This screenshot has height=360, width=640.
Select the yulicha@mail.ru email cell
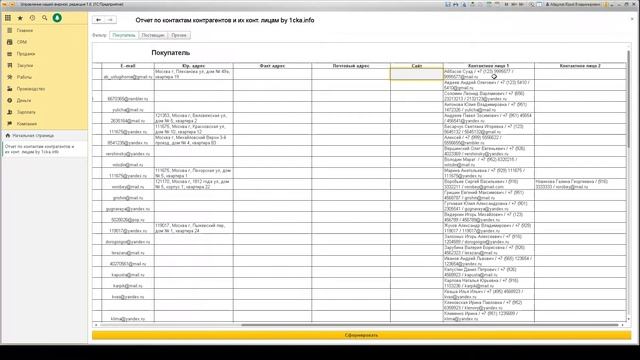coord(128,107)
